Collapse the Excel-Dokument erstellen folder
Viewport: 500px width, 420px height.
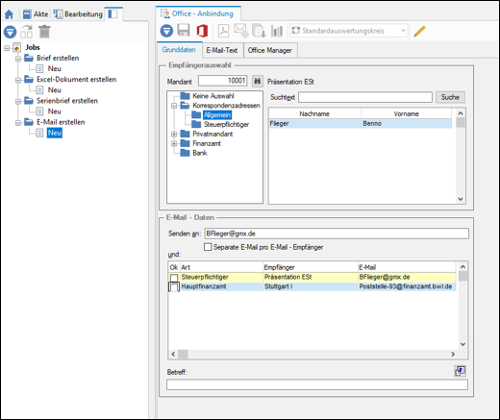tap(18, 80)
